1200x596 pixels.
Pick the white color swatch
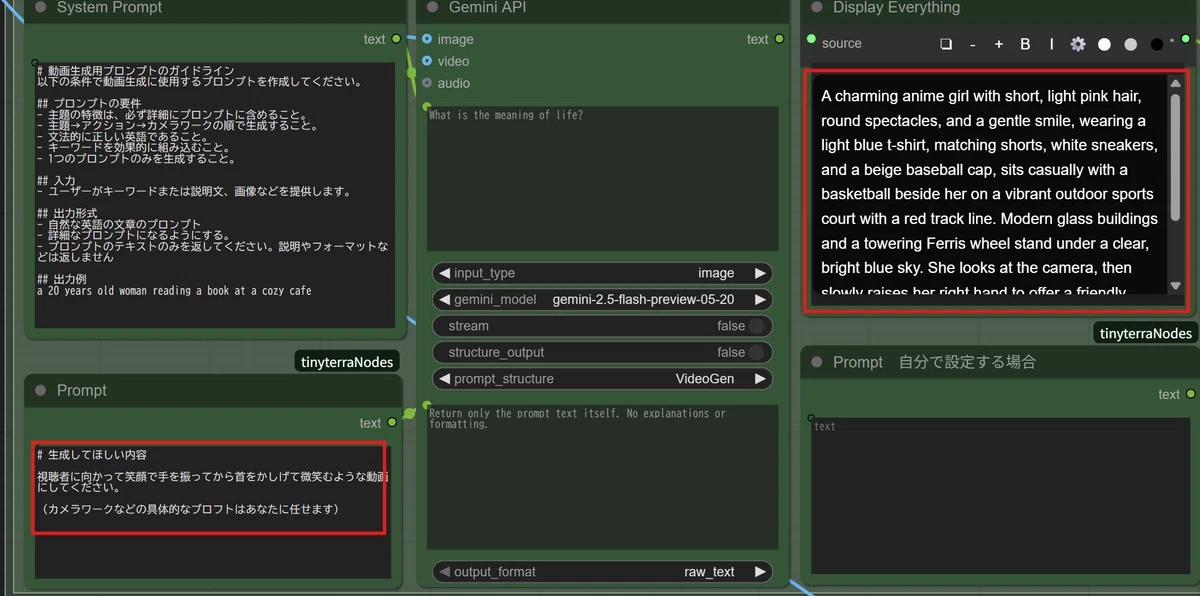point(1104,44)
